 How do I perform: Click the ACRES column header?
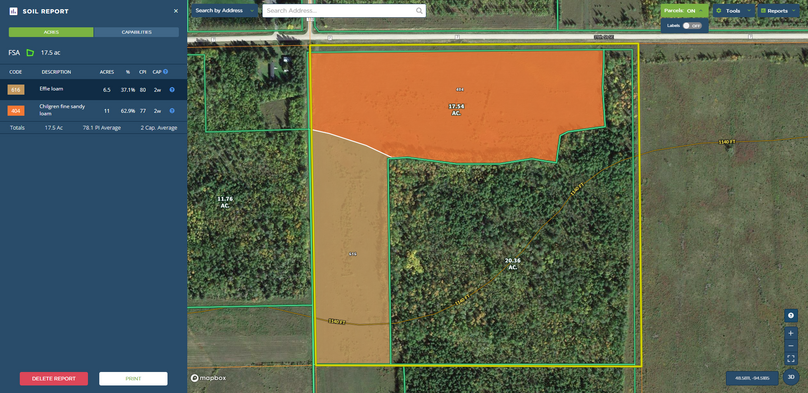(x=107, y=72)
